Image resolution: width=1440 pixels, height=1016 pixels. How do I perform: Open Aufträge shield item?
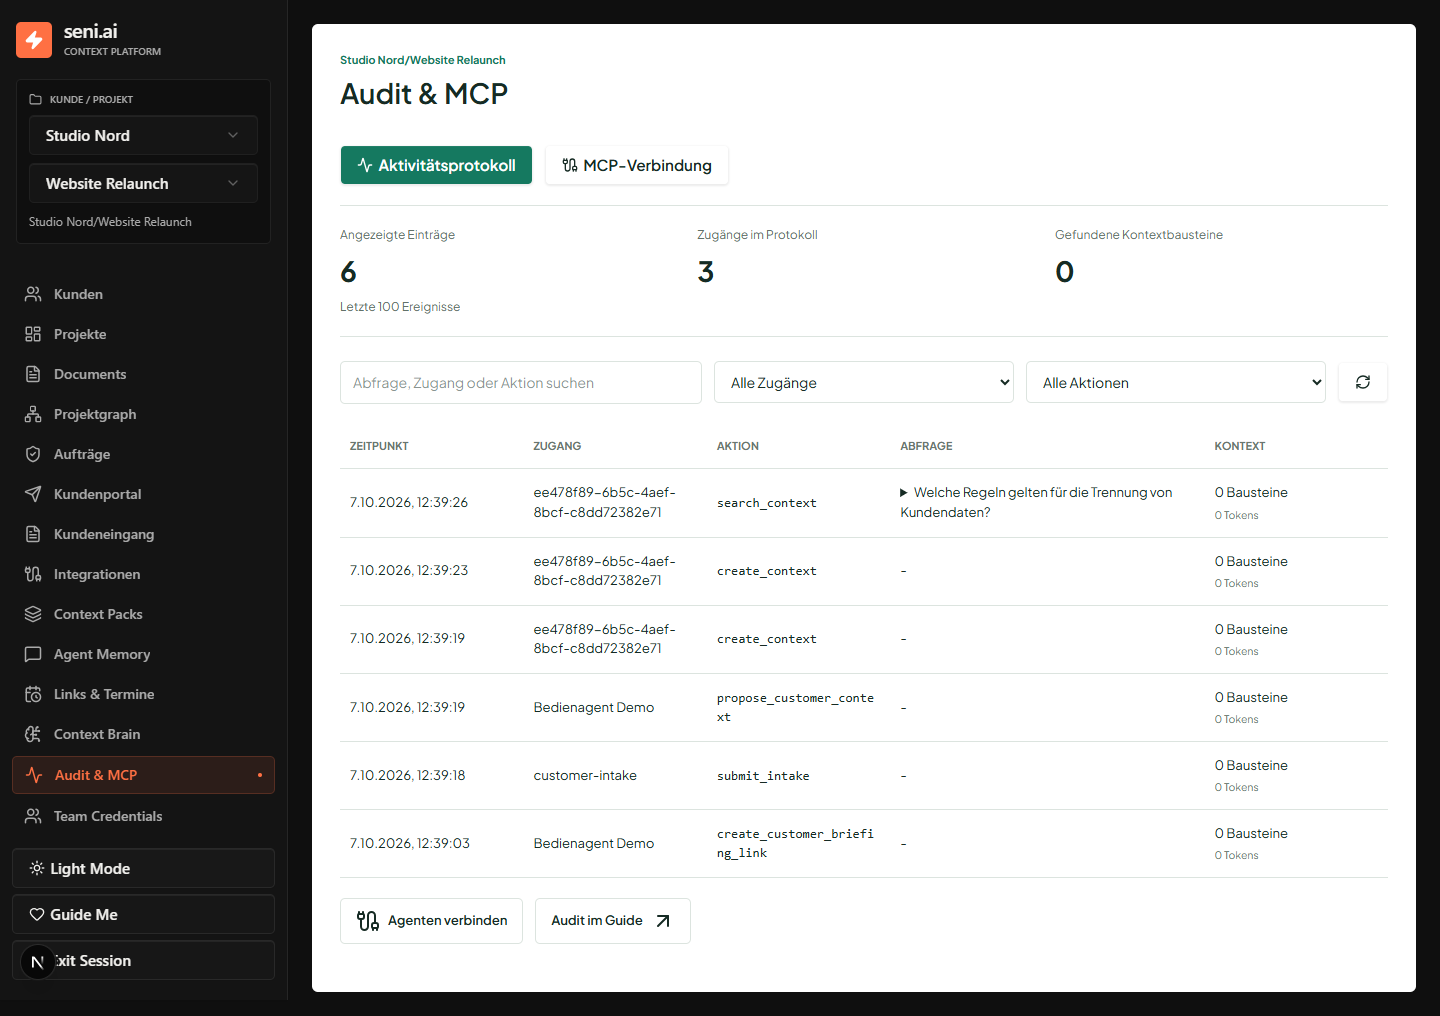click(143, 454)
